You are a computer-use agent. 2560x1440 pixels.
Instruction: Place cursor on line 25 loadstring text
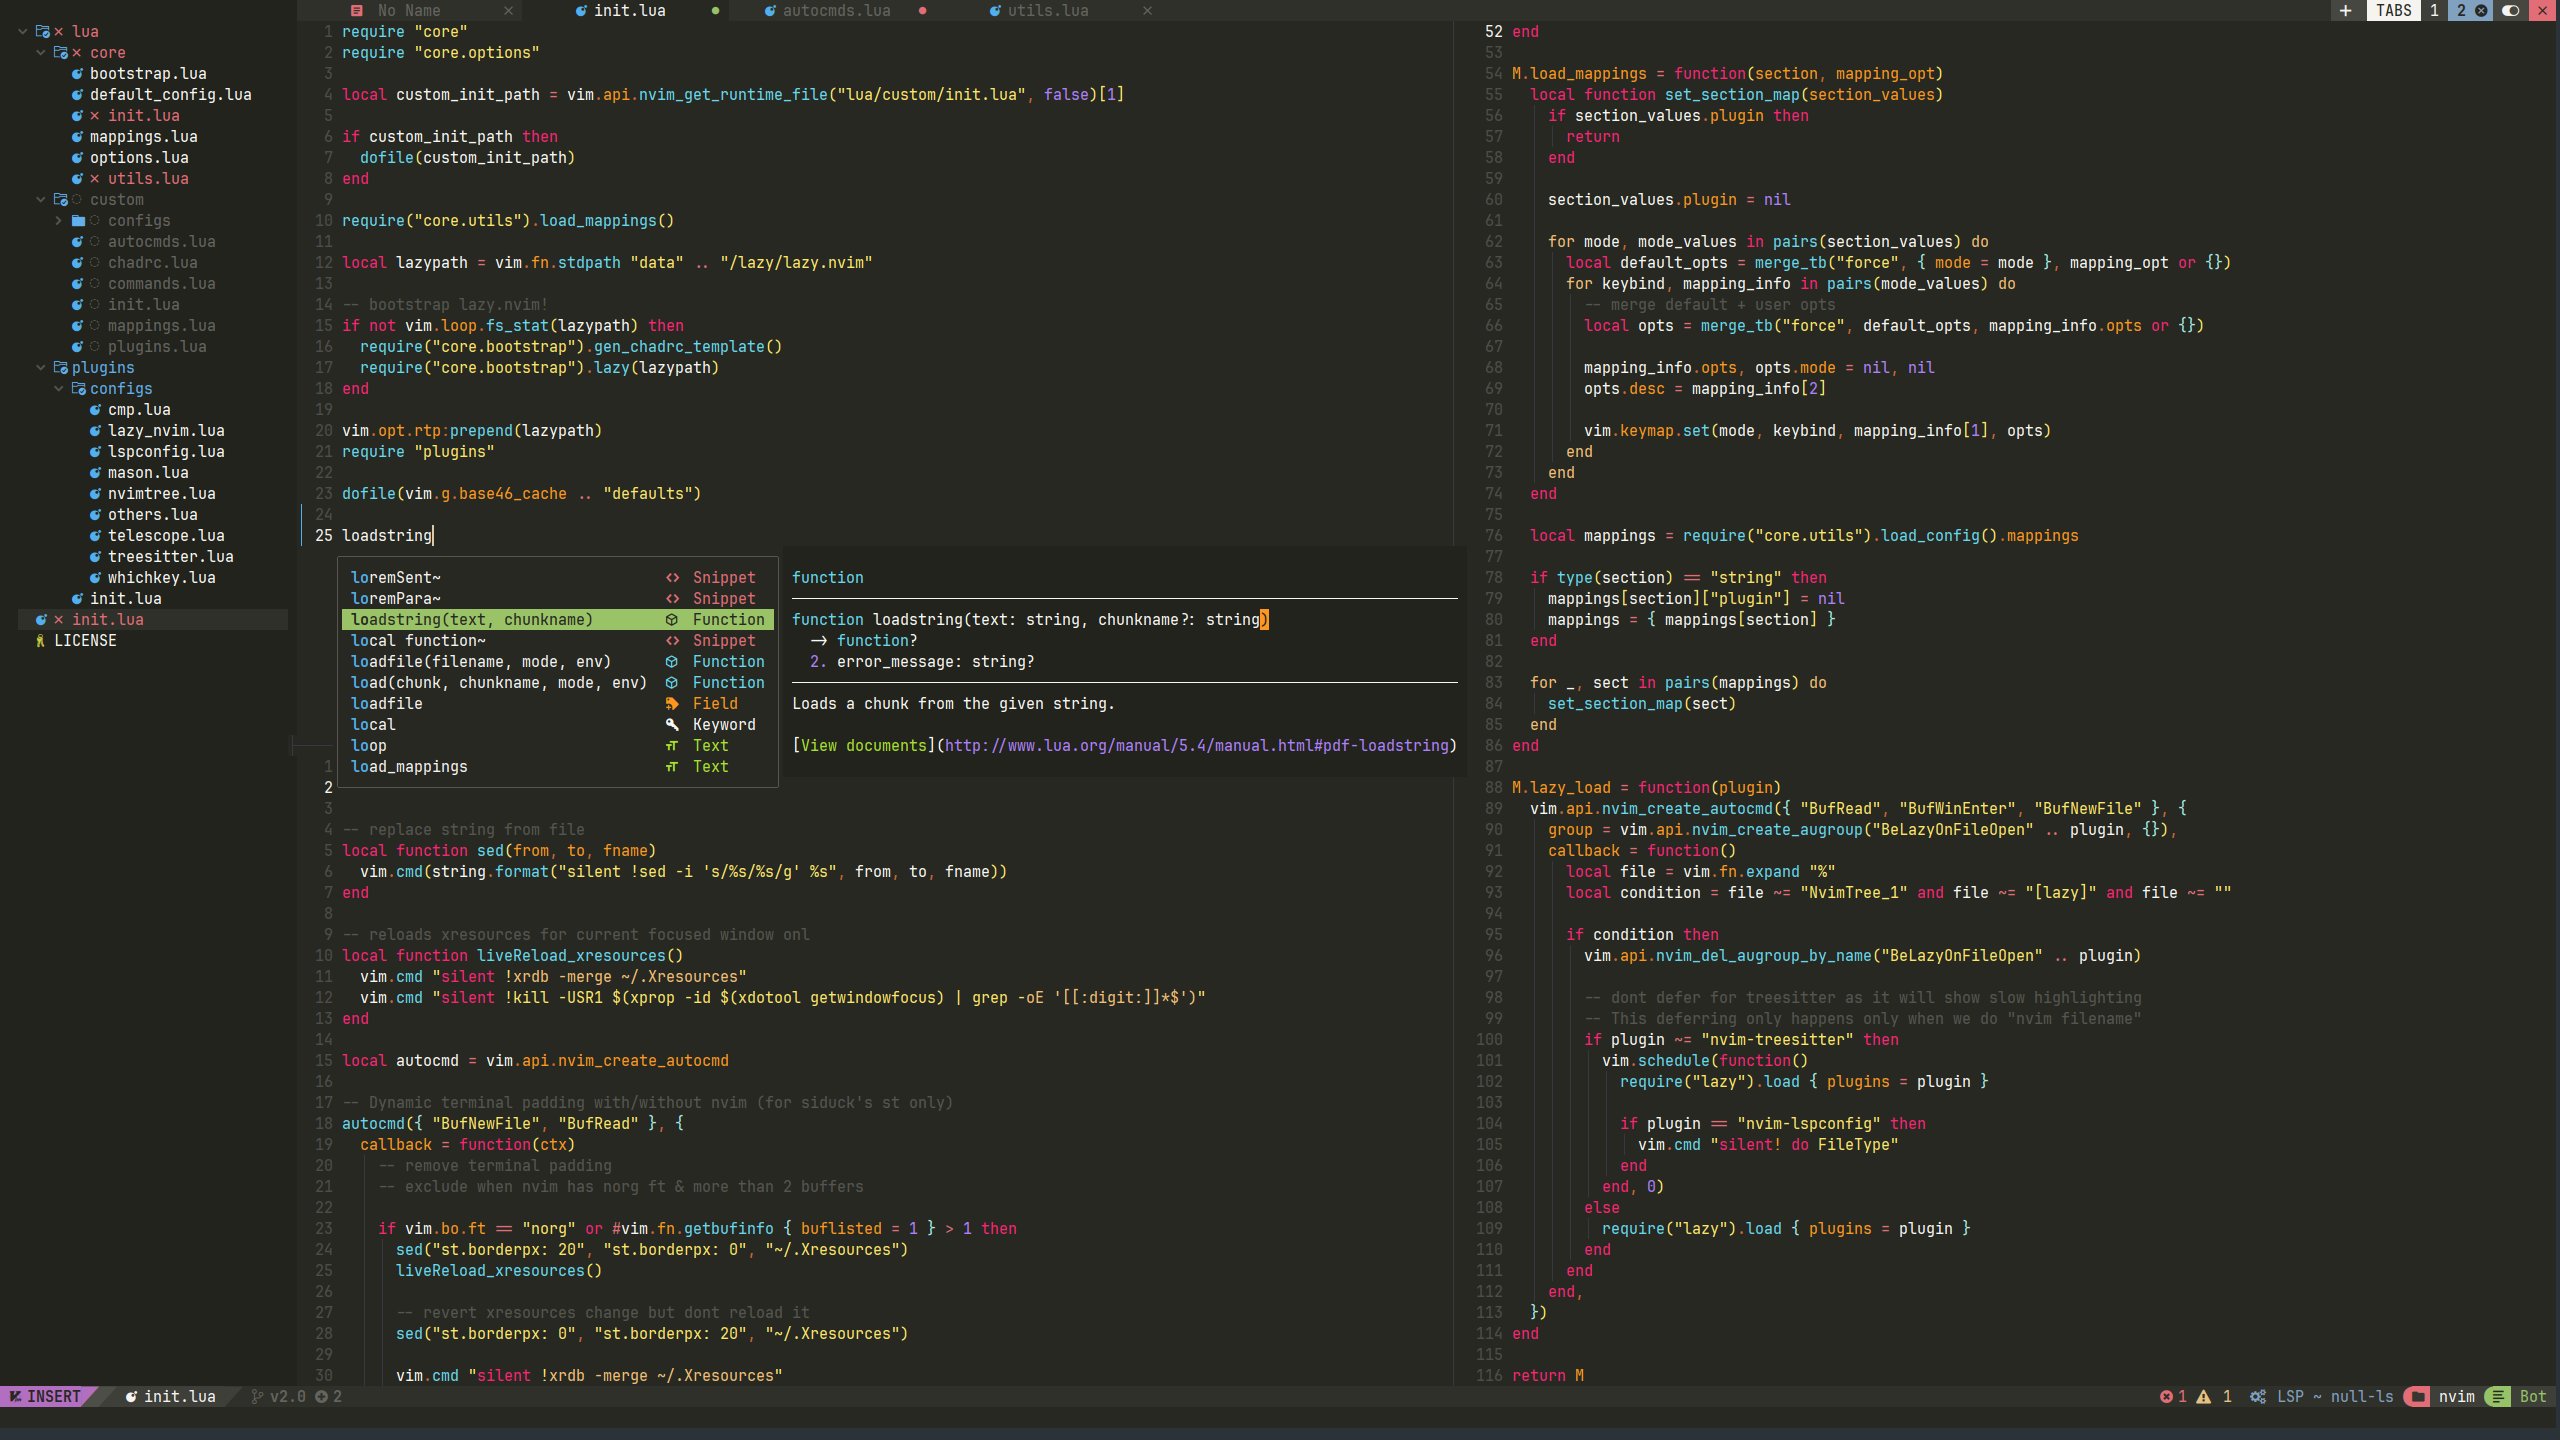pyautogui.click(x=387, y=536)
